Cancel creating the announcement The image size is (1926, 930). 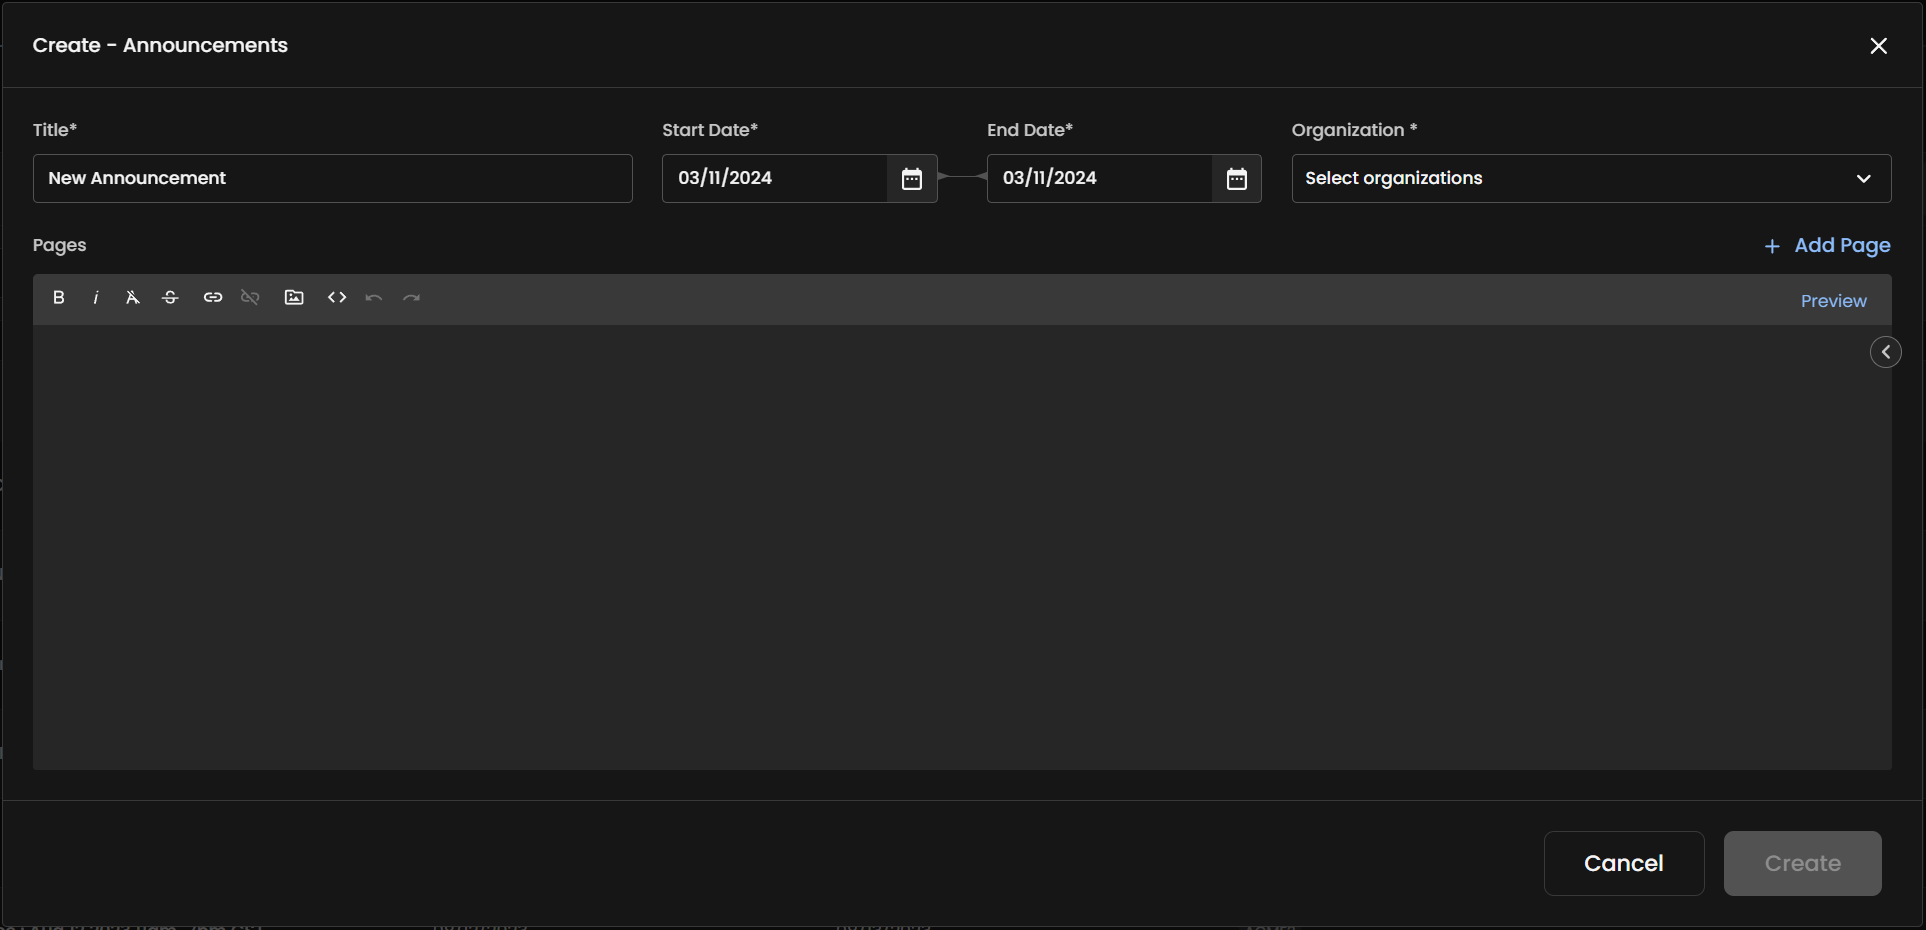click(1623, 863)
